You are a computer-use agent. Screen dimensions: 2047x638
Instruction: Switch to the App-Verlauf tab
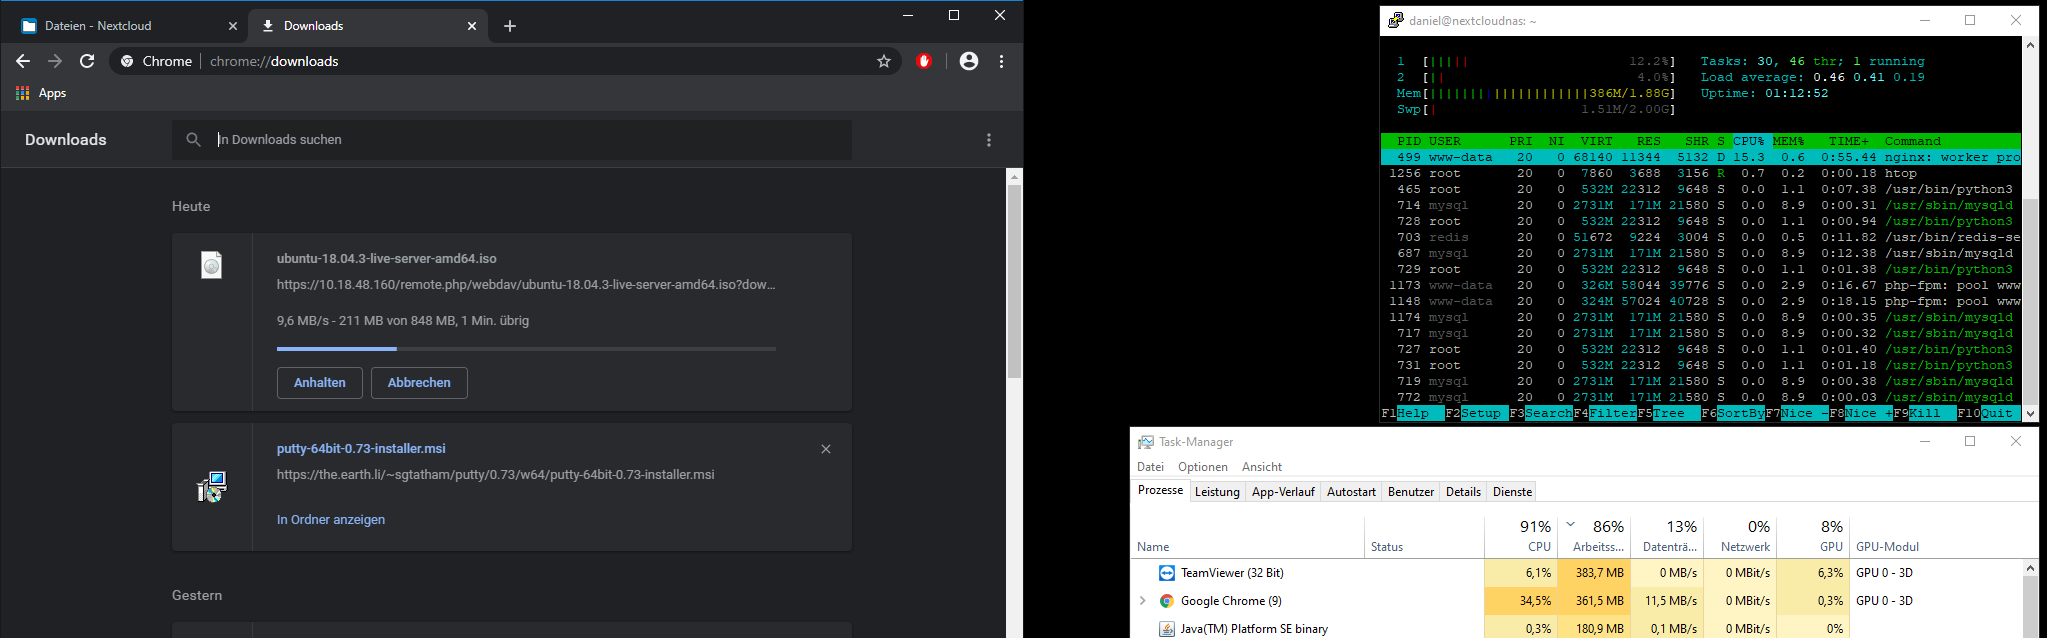pos(1283,492)
